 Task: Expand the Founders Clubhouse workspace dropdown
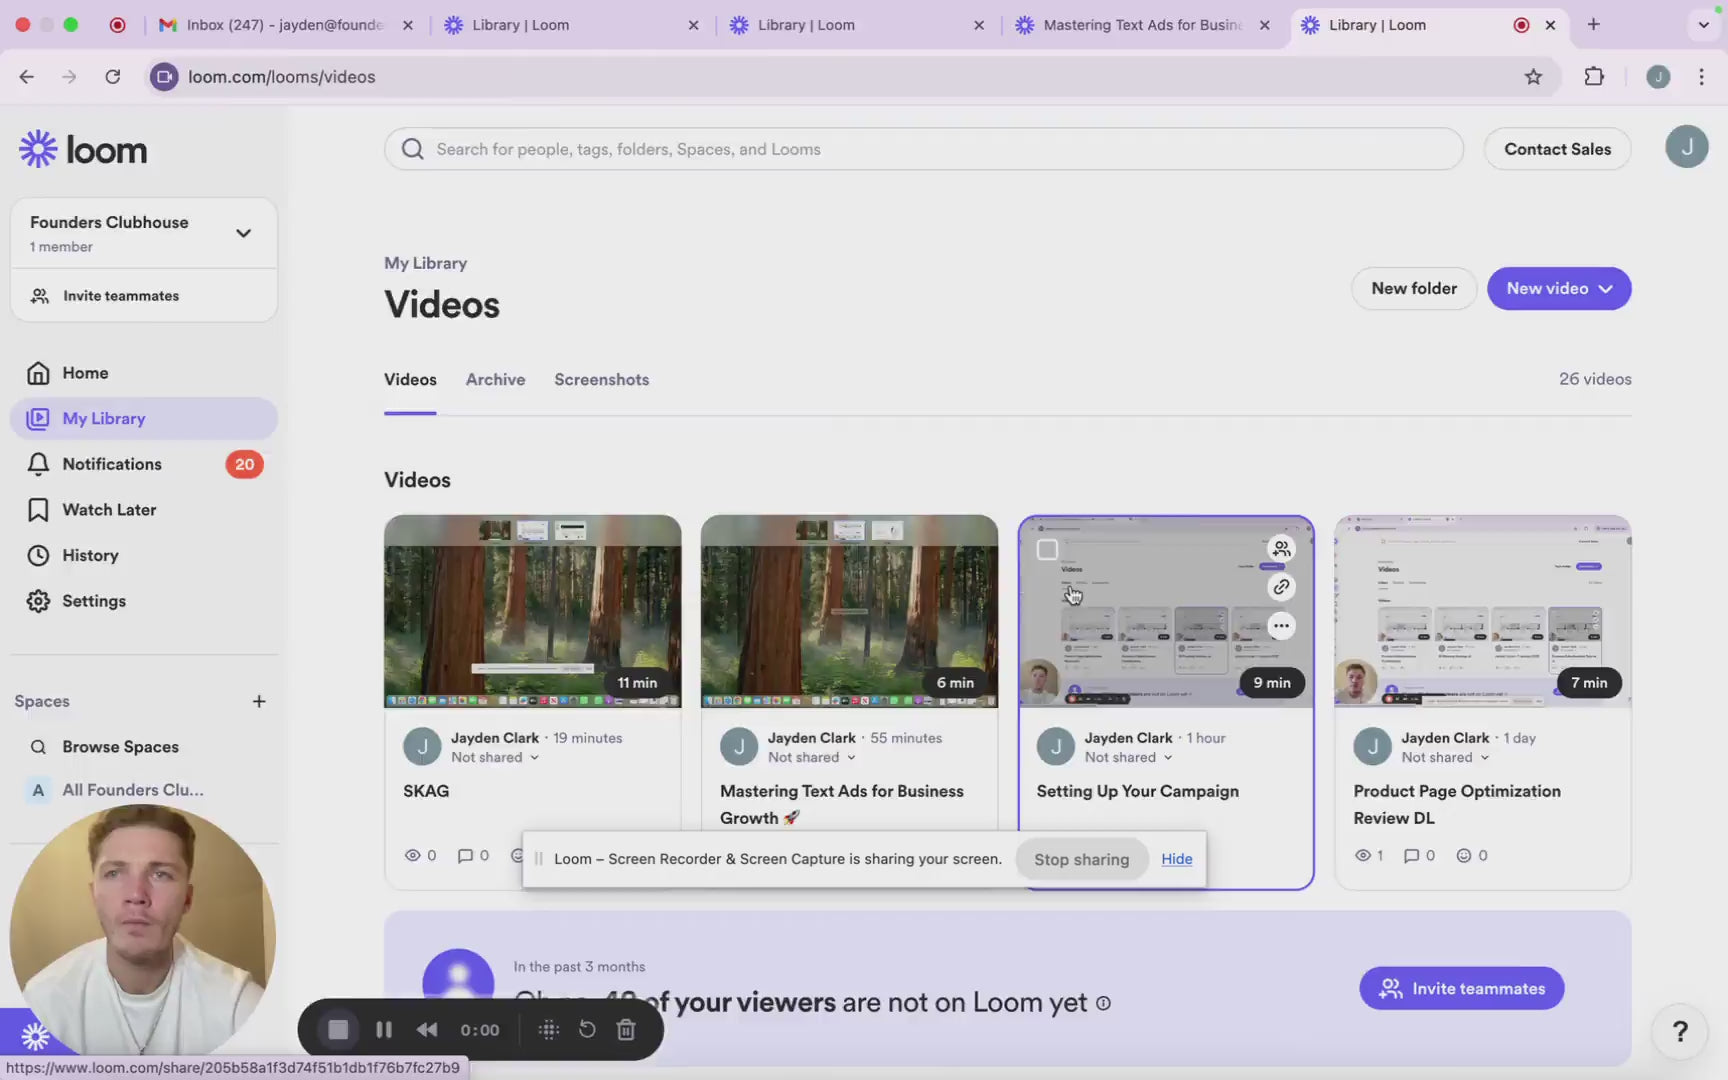[243, 233]
